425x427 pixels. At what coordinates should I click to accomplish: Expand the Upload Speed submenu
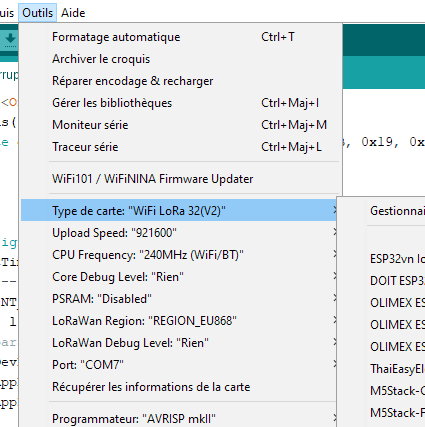pos(180,233)
